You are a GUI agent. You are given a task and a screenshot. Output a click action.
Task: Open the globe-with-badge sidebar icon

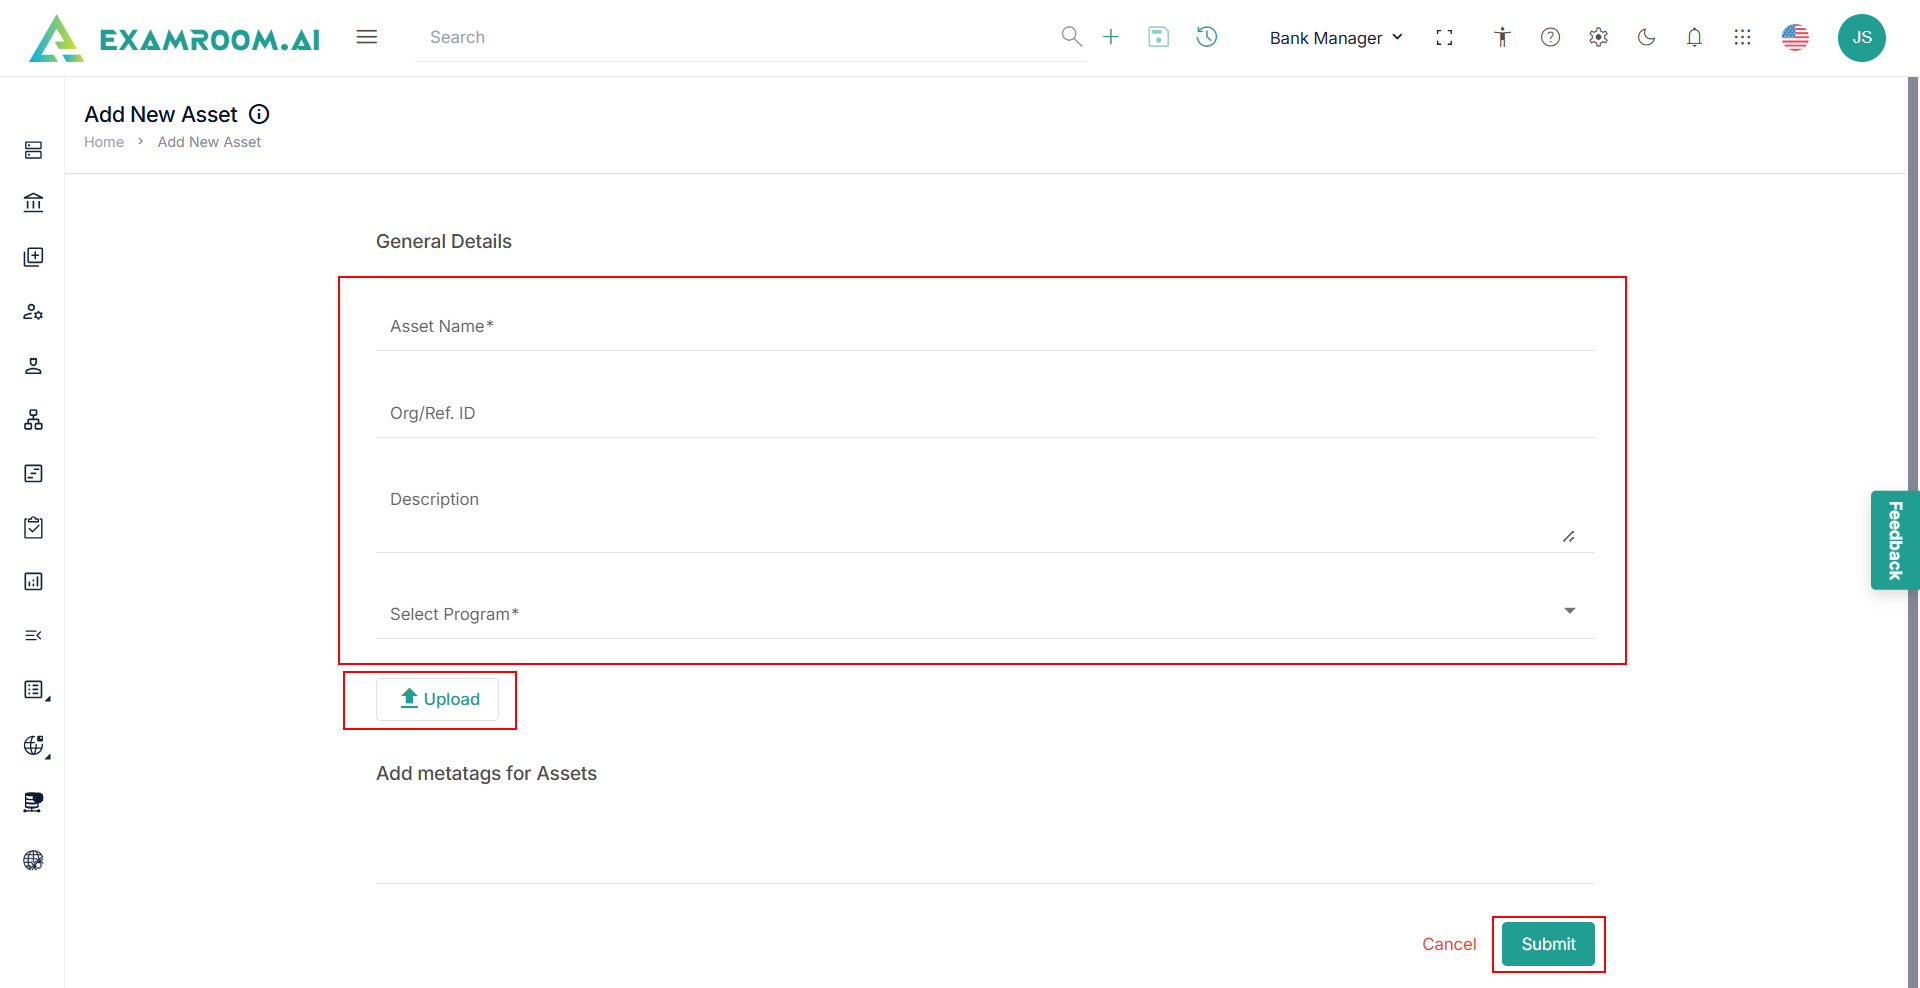(35, 746)
